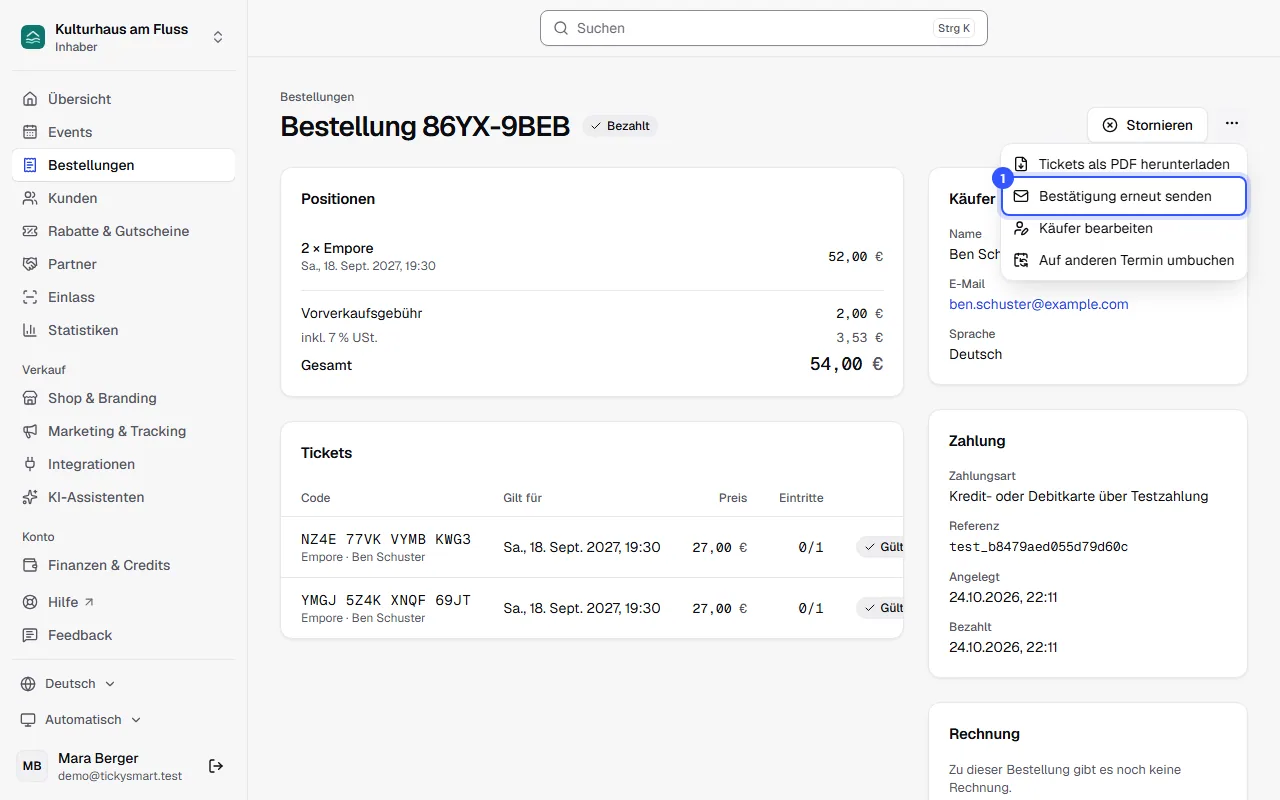Log out using the sign-out icon
This screenshot has height=800, width=1280.
[216, 766]
